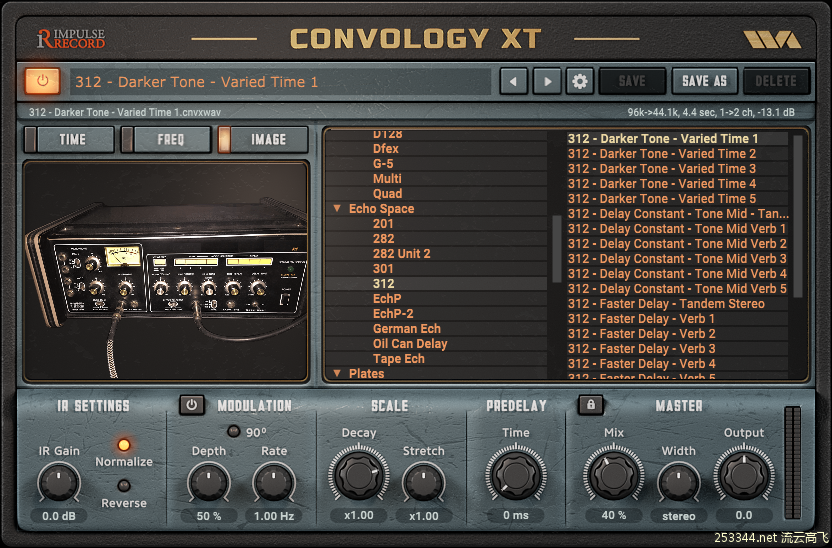Click the Width knob

coord(679,482)
